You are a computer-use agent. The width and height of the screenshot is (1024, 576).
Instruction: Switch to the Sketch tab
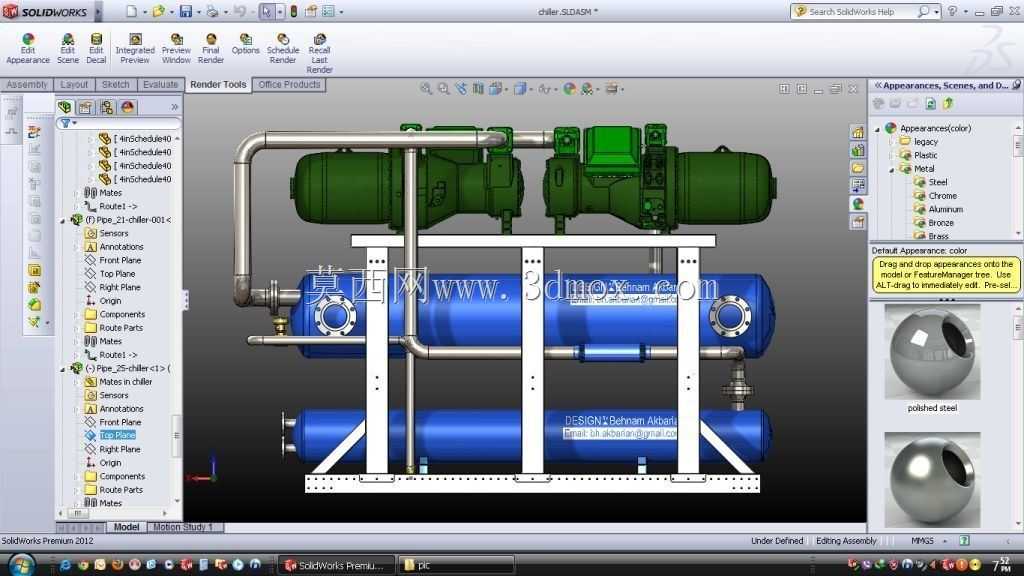coord(116,85)
